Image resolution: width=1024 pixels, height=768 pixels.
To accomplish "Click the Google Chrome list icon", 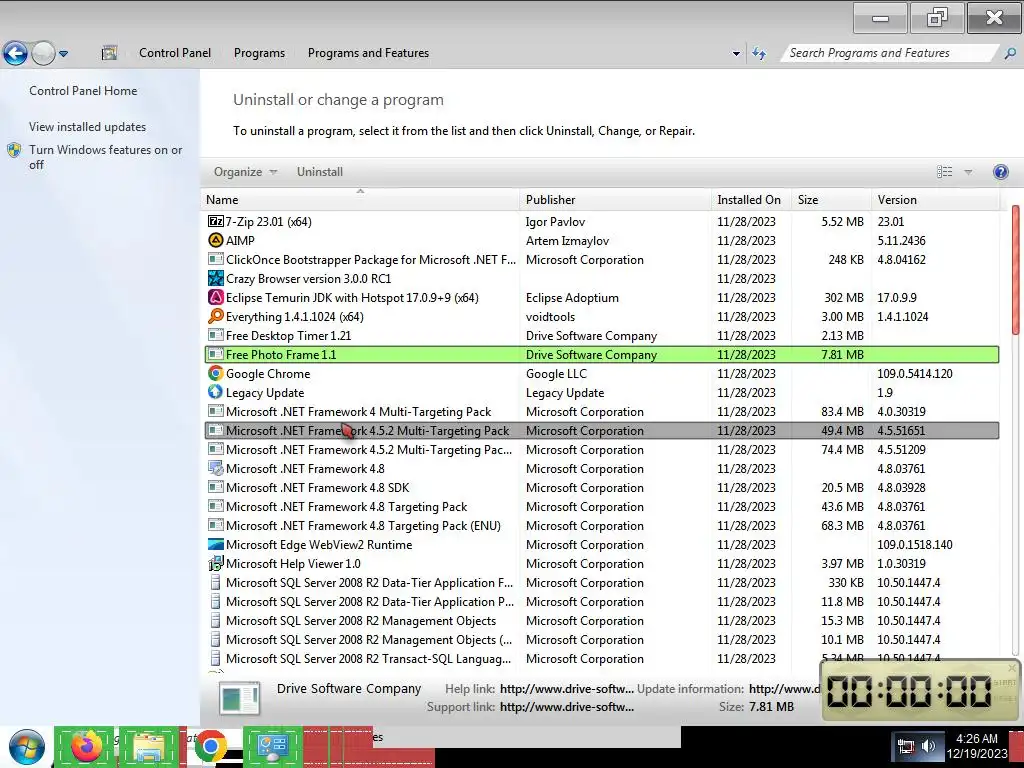I will click(x=216, y=374).
